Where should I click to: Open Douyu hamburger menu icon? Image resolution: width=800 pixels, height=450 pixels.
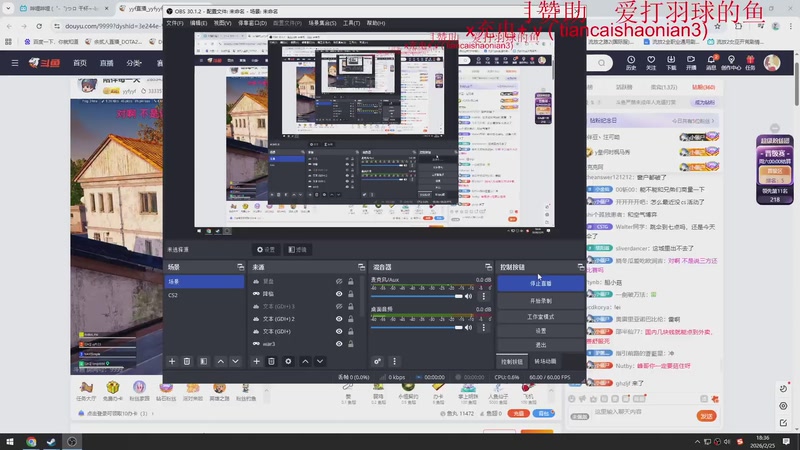tap(15, 63)
